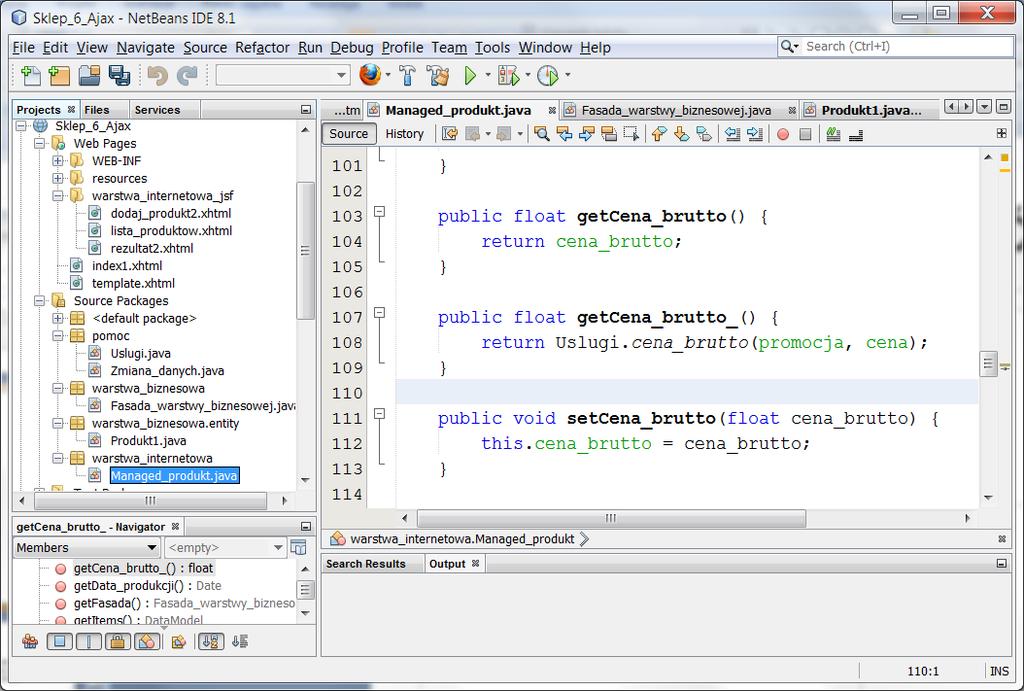Select Uslugi.java in project tree

click(x=140, y=353)
